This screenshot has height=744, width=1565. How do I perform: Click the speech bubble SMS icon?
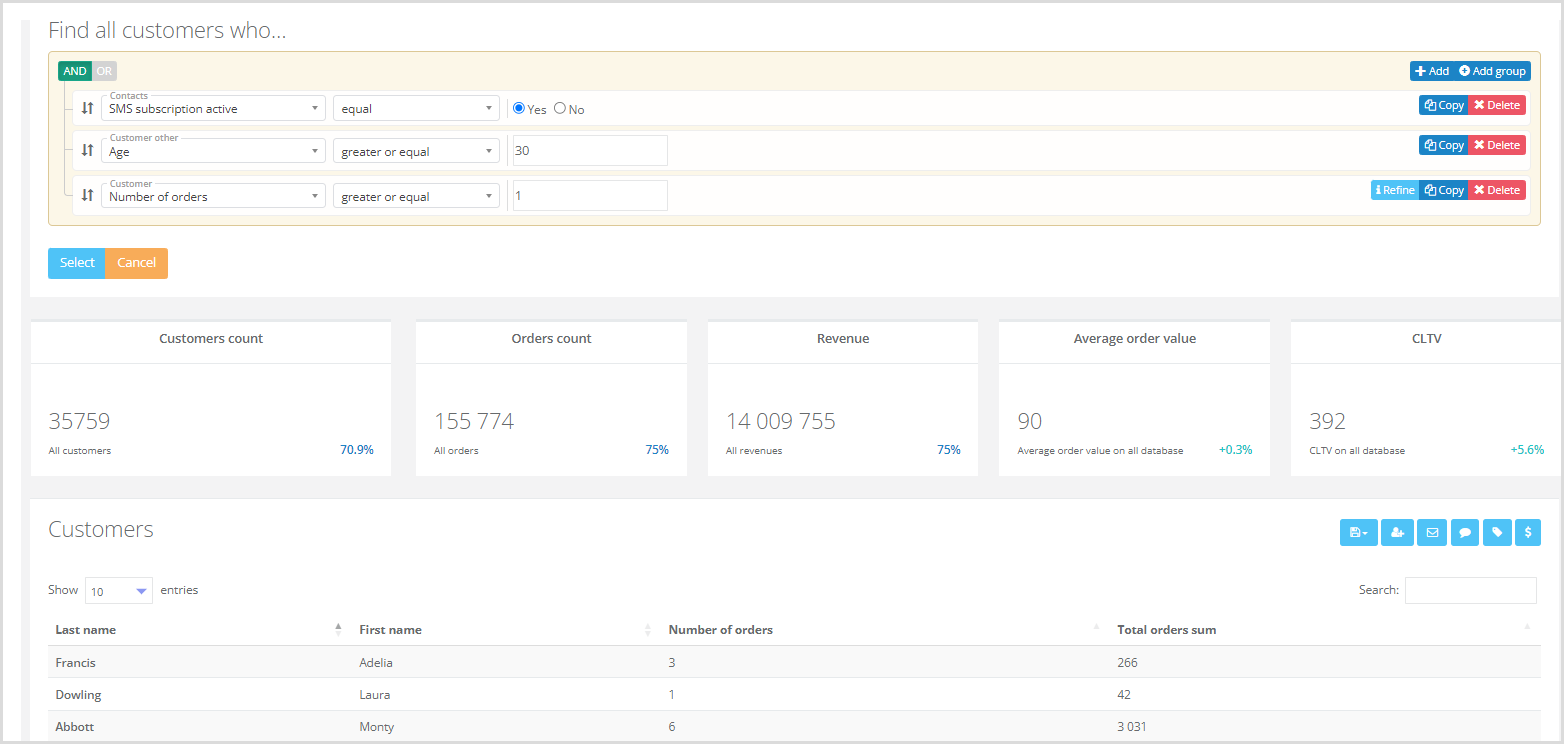tap(1465, 533)
